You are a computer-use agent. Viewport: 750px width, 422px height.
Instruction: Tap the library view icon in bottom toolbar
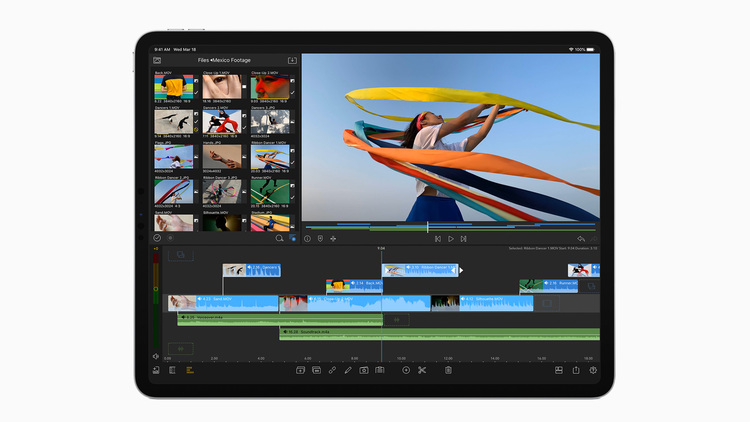[x=172, y=370]
